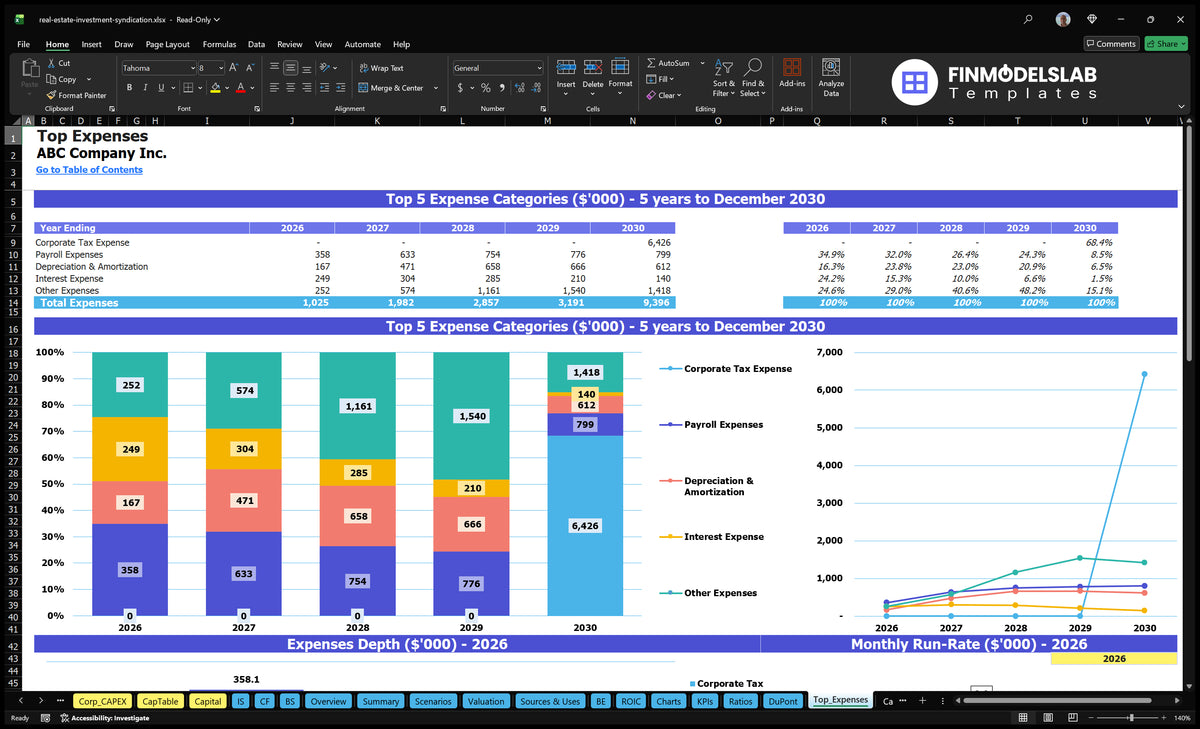The image size is (1200, 729).
Task: Click Decrease Decimal icon
Action: pos(534,88)
